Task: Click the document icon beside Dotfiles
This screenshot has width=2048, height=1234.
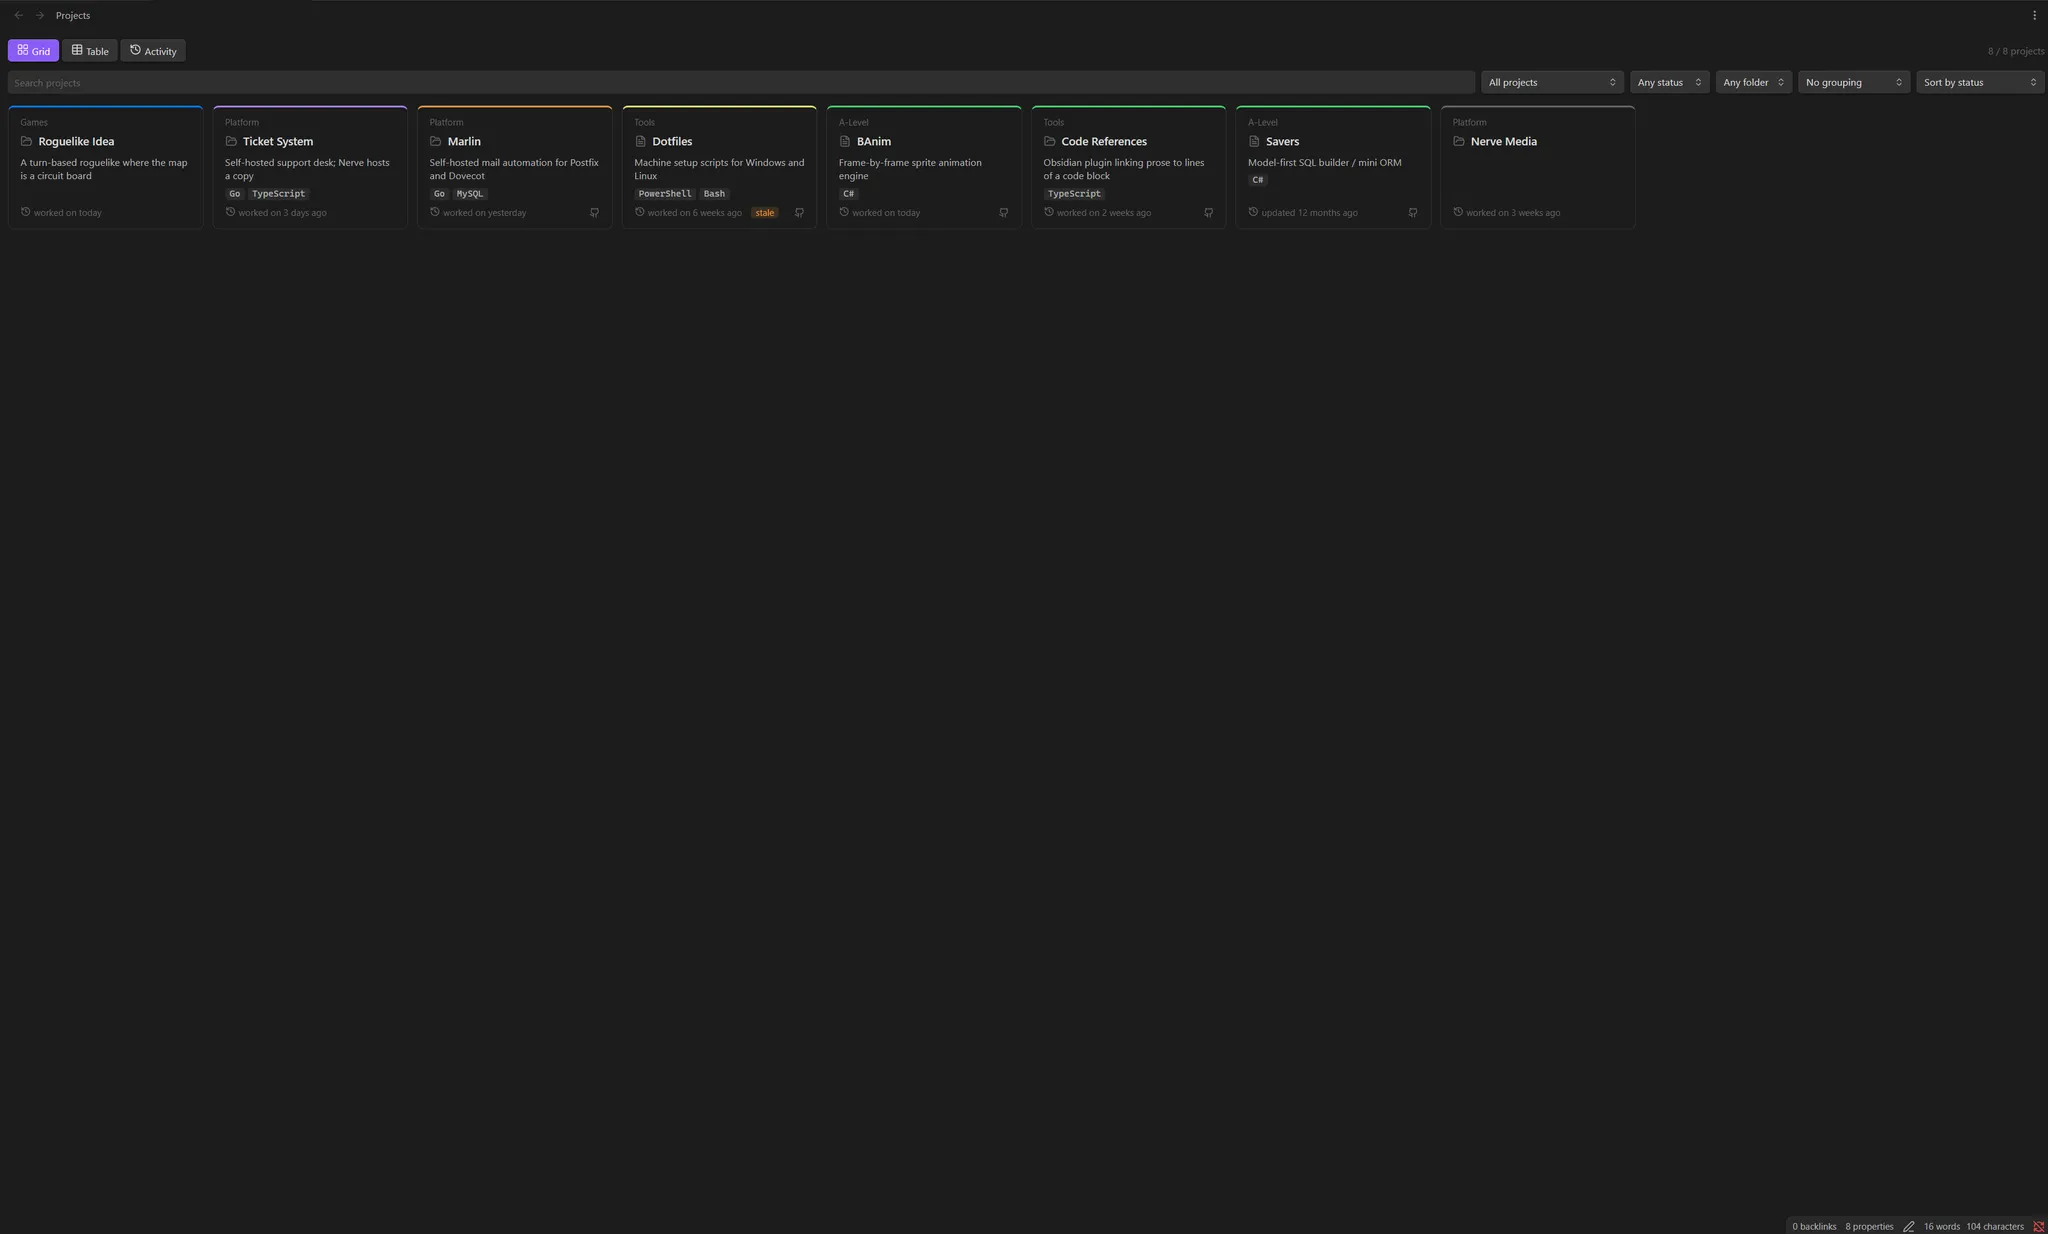Action: coord(640,141)
